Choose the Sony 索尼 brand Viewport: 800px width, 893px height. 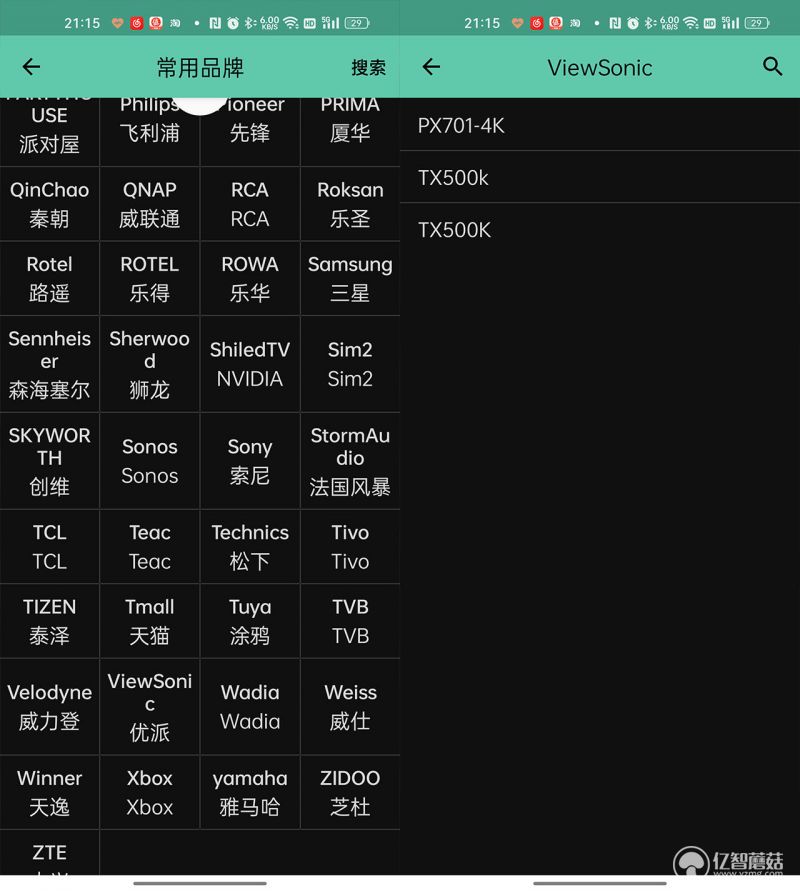coord(250,461)
